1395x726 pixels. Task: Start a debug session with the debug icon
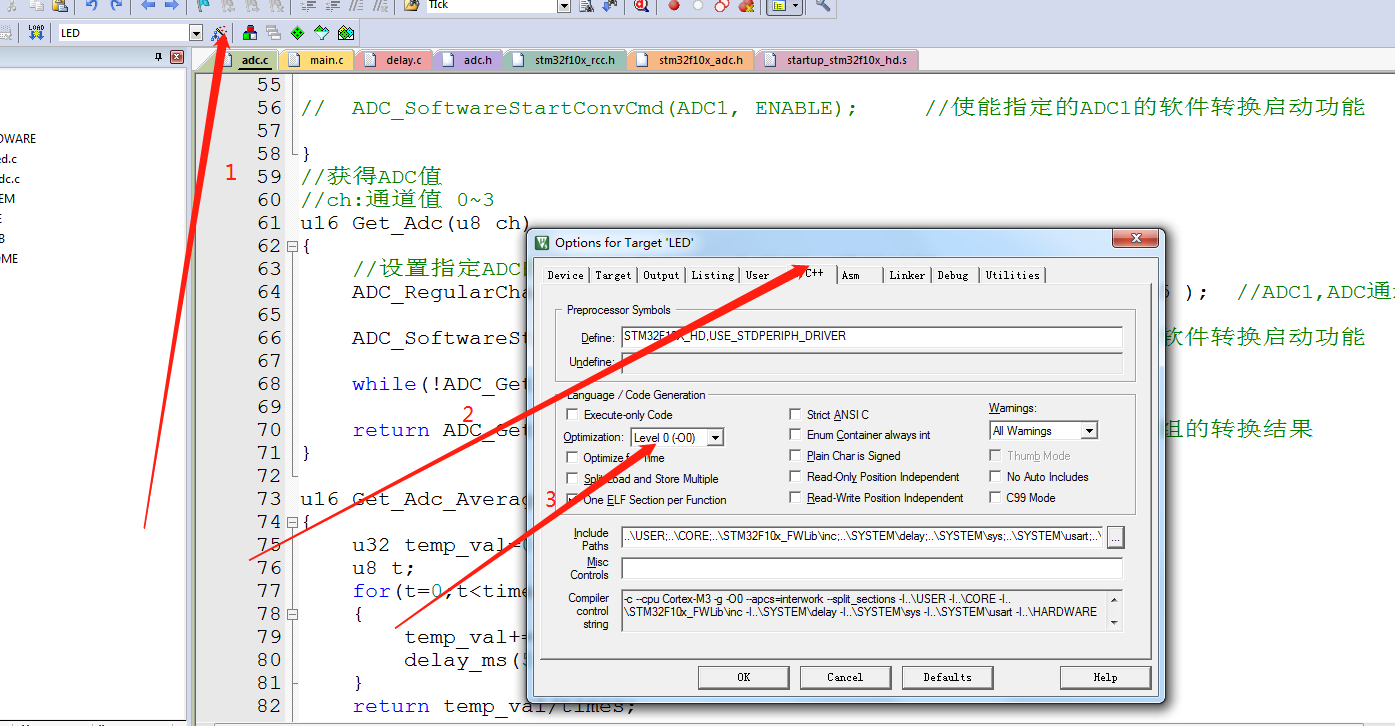(640, 8)
